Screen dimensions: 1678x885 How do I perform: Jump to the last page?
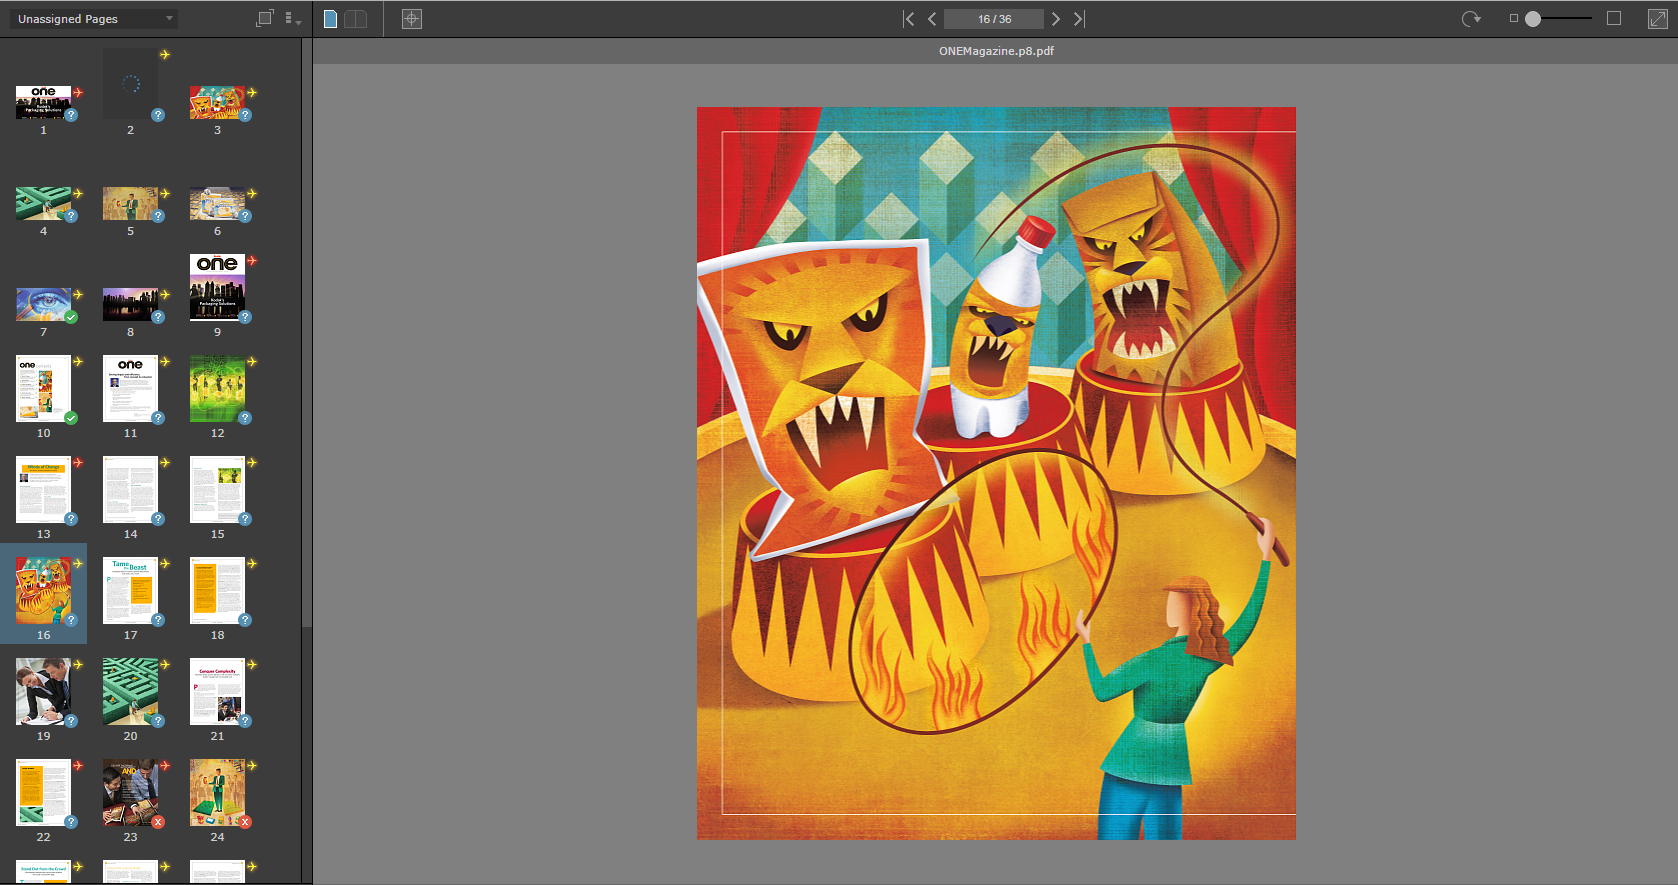tap(1079, 19)
